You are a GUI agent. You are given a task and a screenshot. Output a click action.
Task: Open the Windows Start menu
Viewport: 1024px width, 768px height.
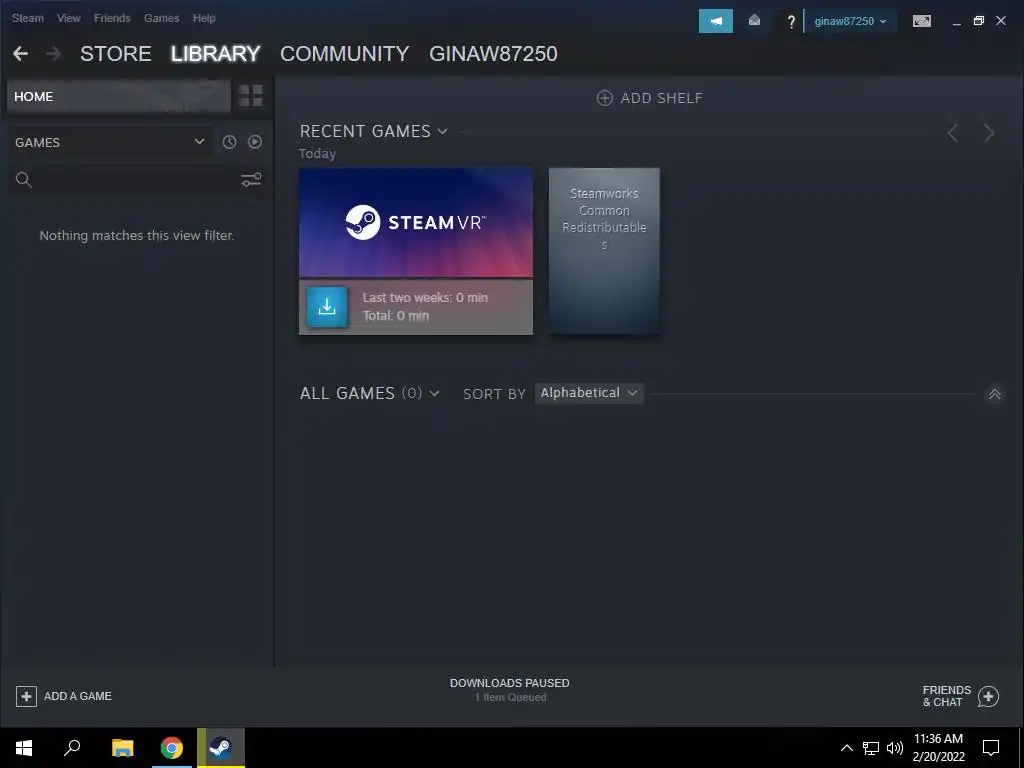tap(24, 748)
